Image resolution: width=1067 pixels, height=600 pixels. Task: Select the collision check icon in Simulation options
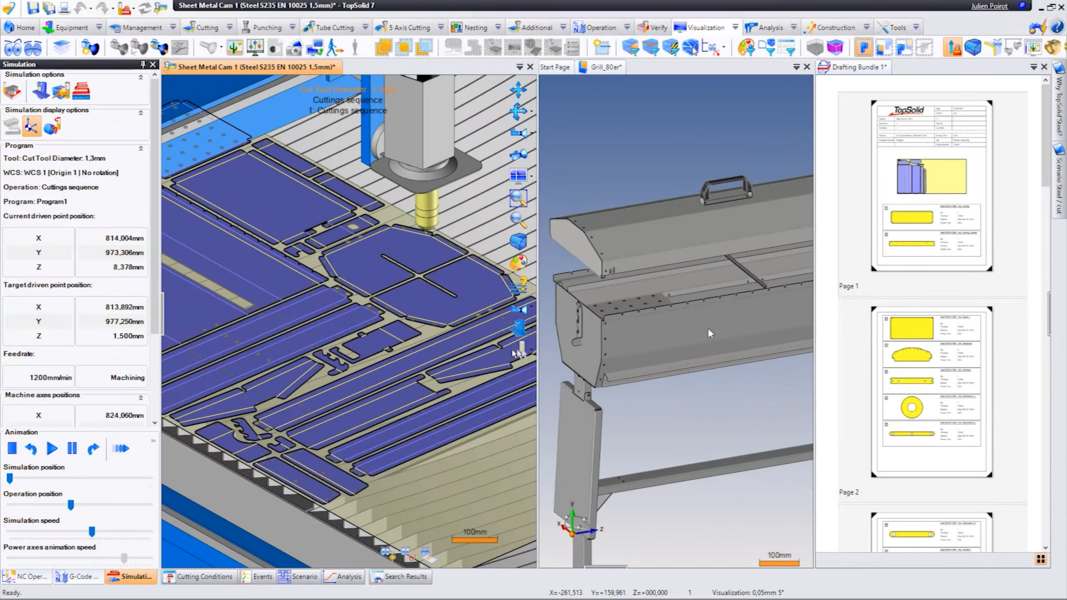(x=59, y=90)
